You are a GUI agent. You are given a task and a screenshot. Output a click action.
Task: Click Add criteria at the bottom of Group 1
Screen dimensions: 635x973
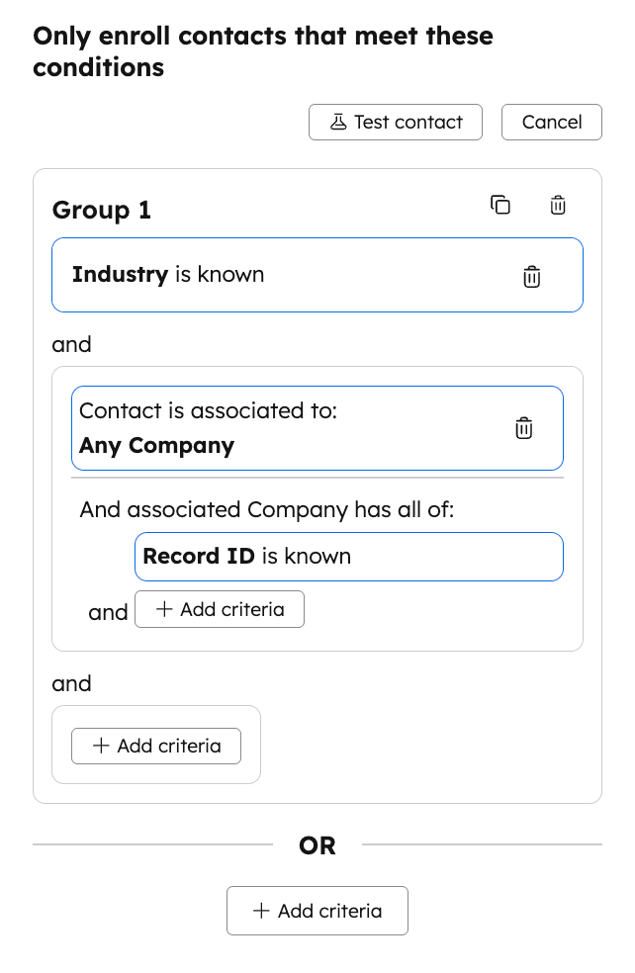coord(155,744)
